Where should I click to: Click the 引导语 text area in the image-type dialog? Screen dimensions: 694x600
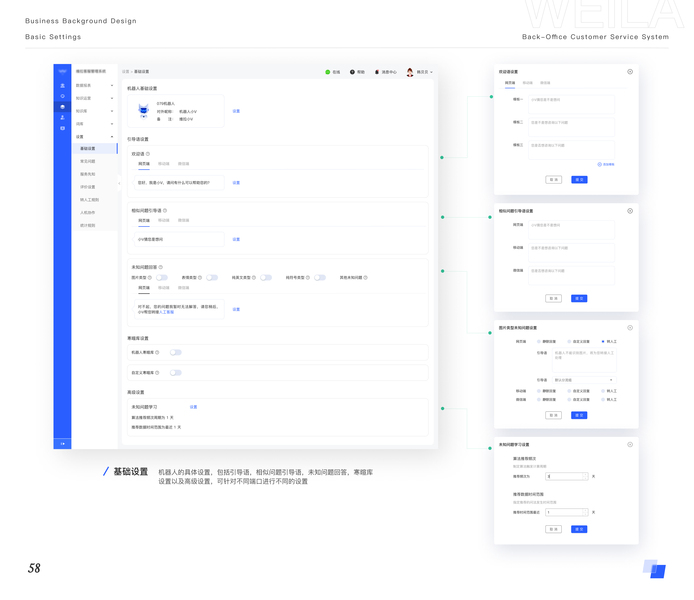(x=584, y=360)
